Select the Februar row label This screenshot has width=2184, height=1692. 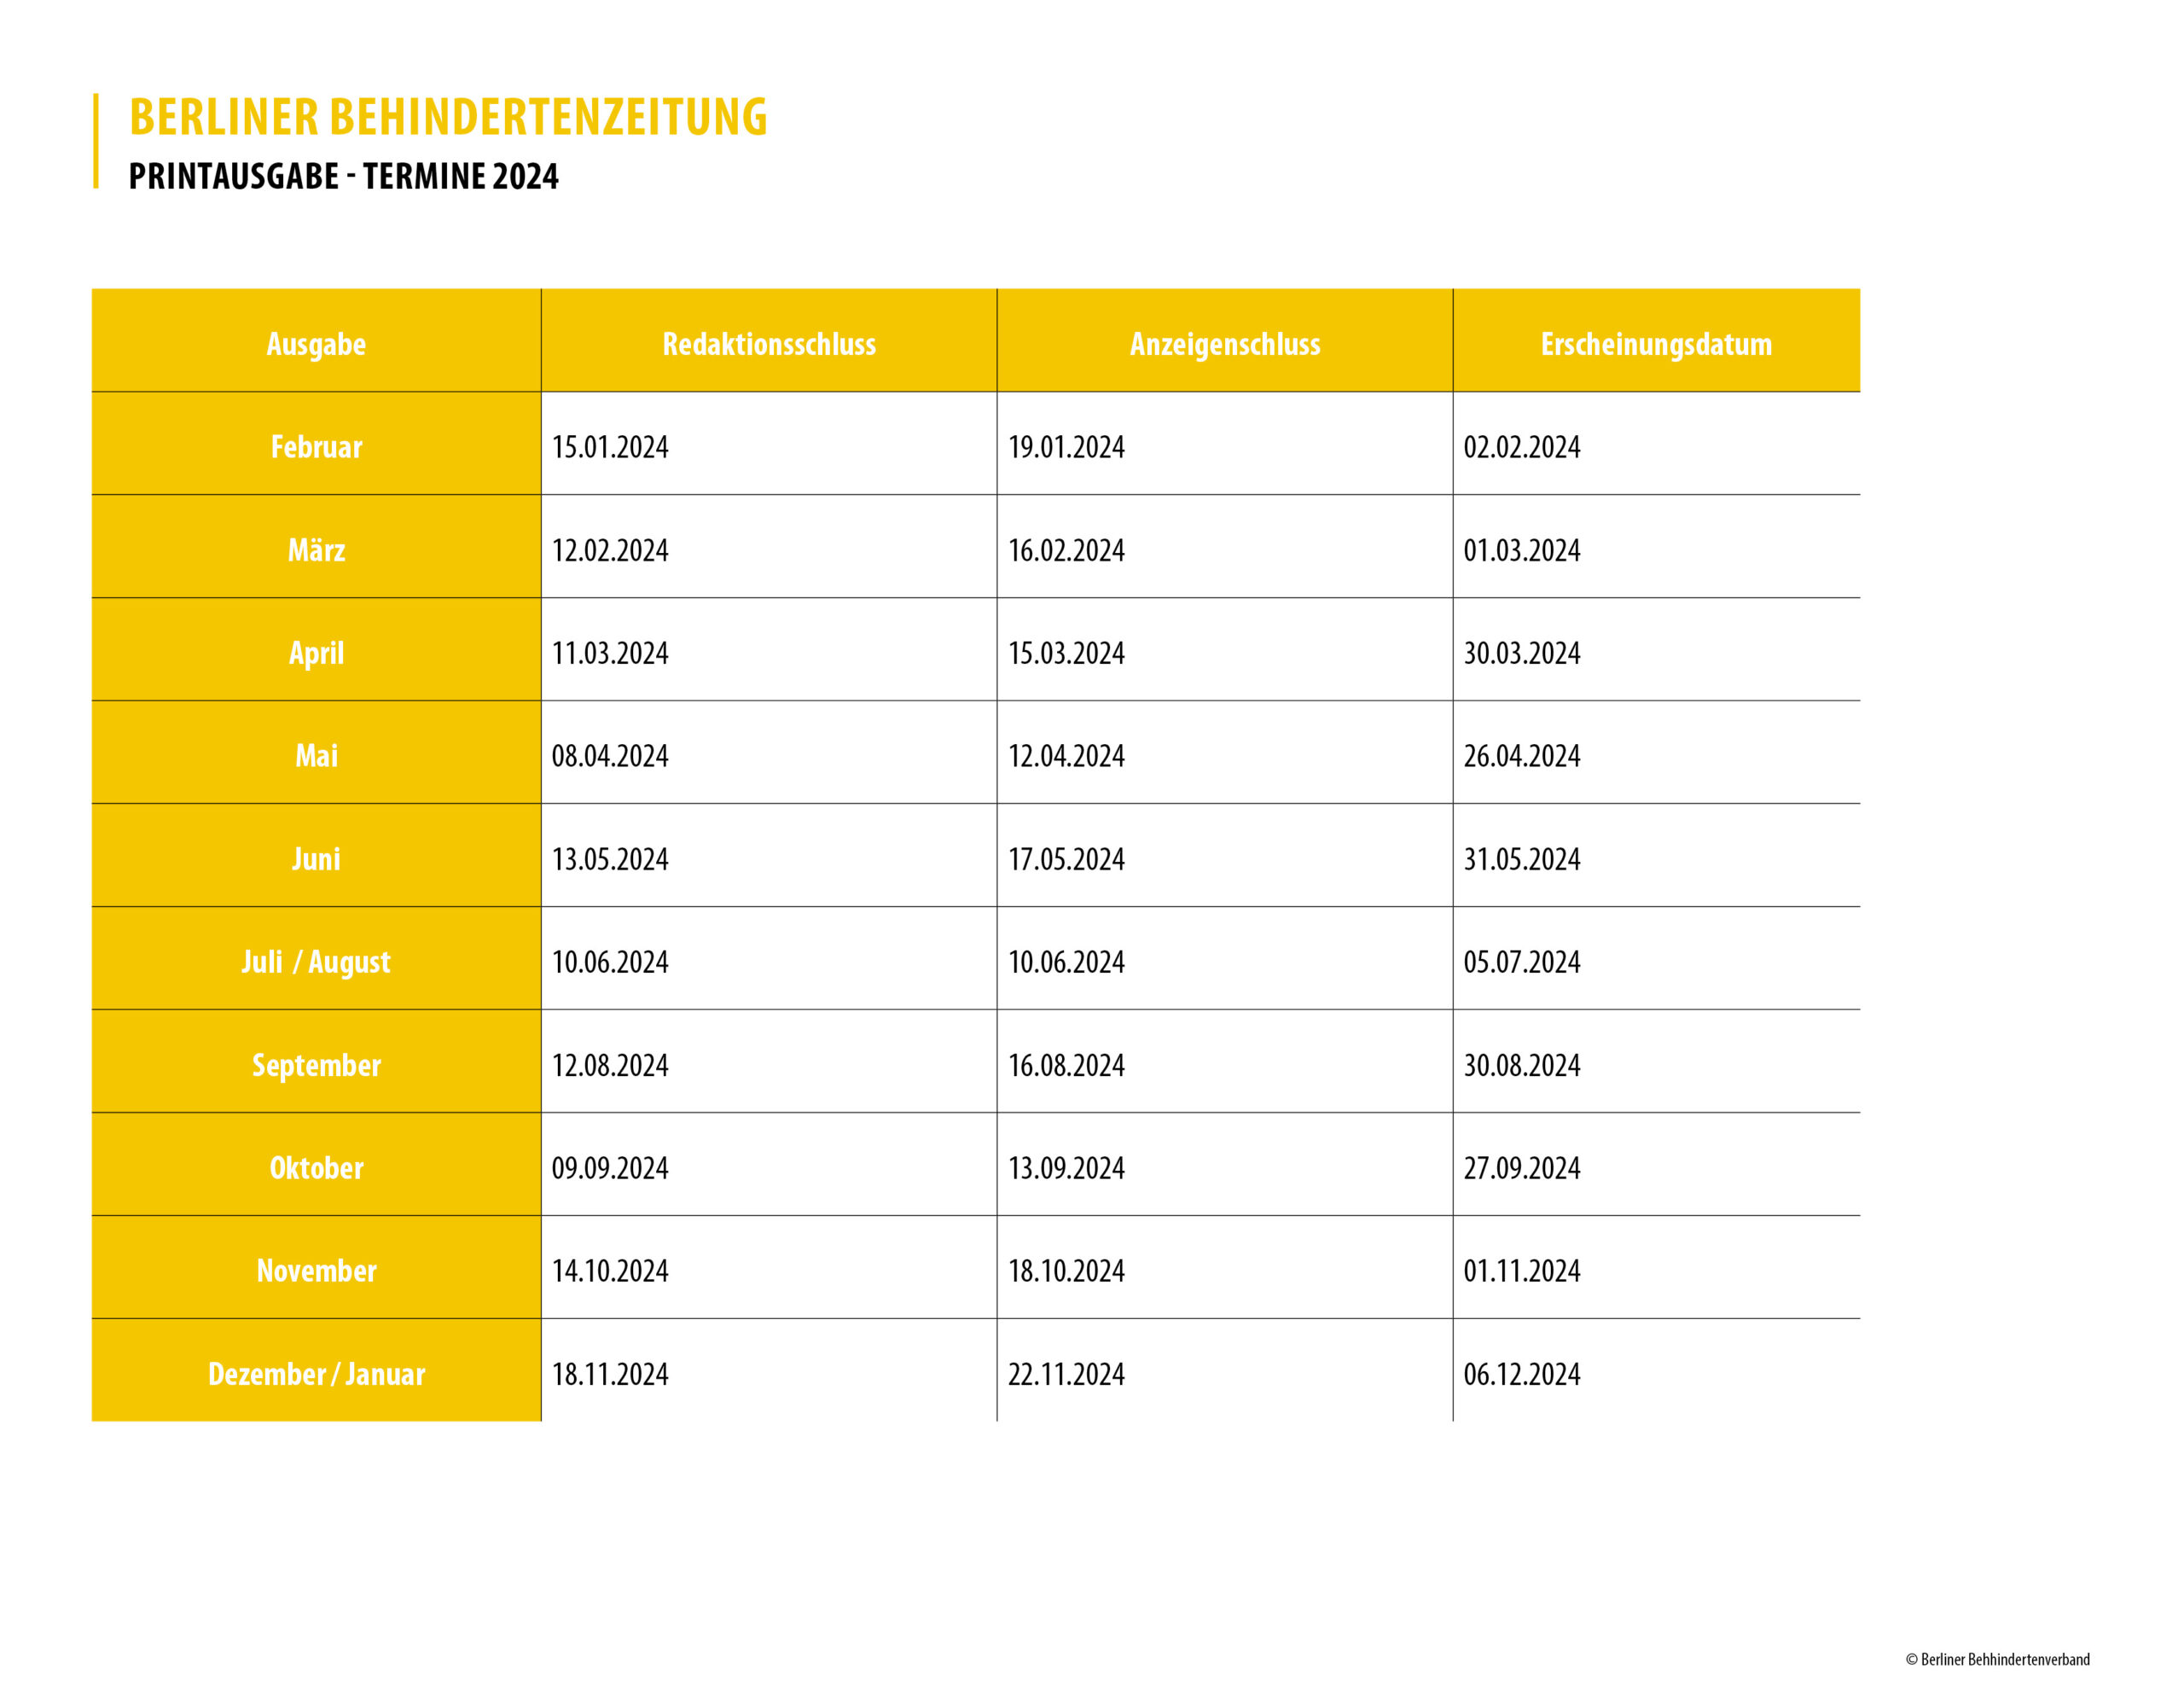[316, 447]
